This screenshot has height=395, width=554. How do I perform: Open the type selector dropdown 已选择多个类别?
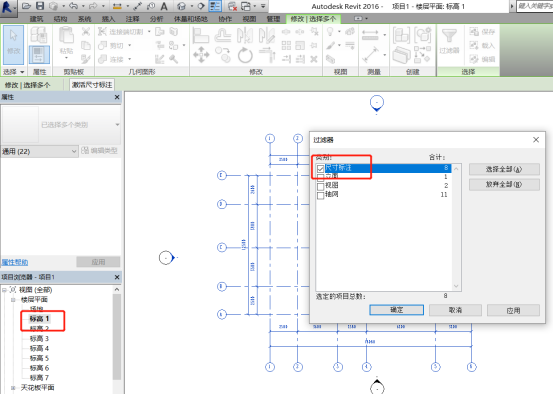pyautogui.click(x=61, y=125)
